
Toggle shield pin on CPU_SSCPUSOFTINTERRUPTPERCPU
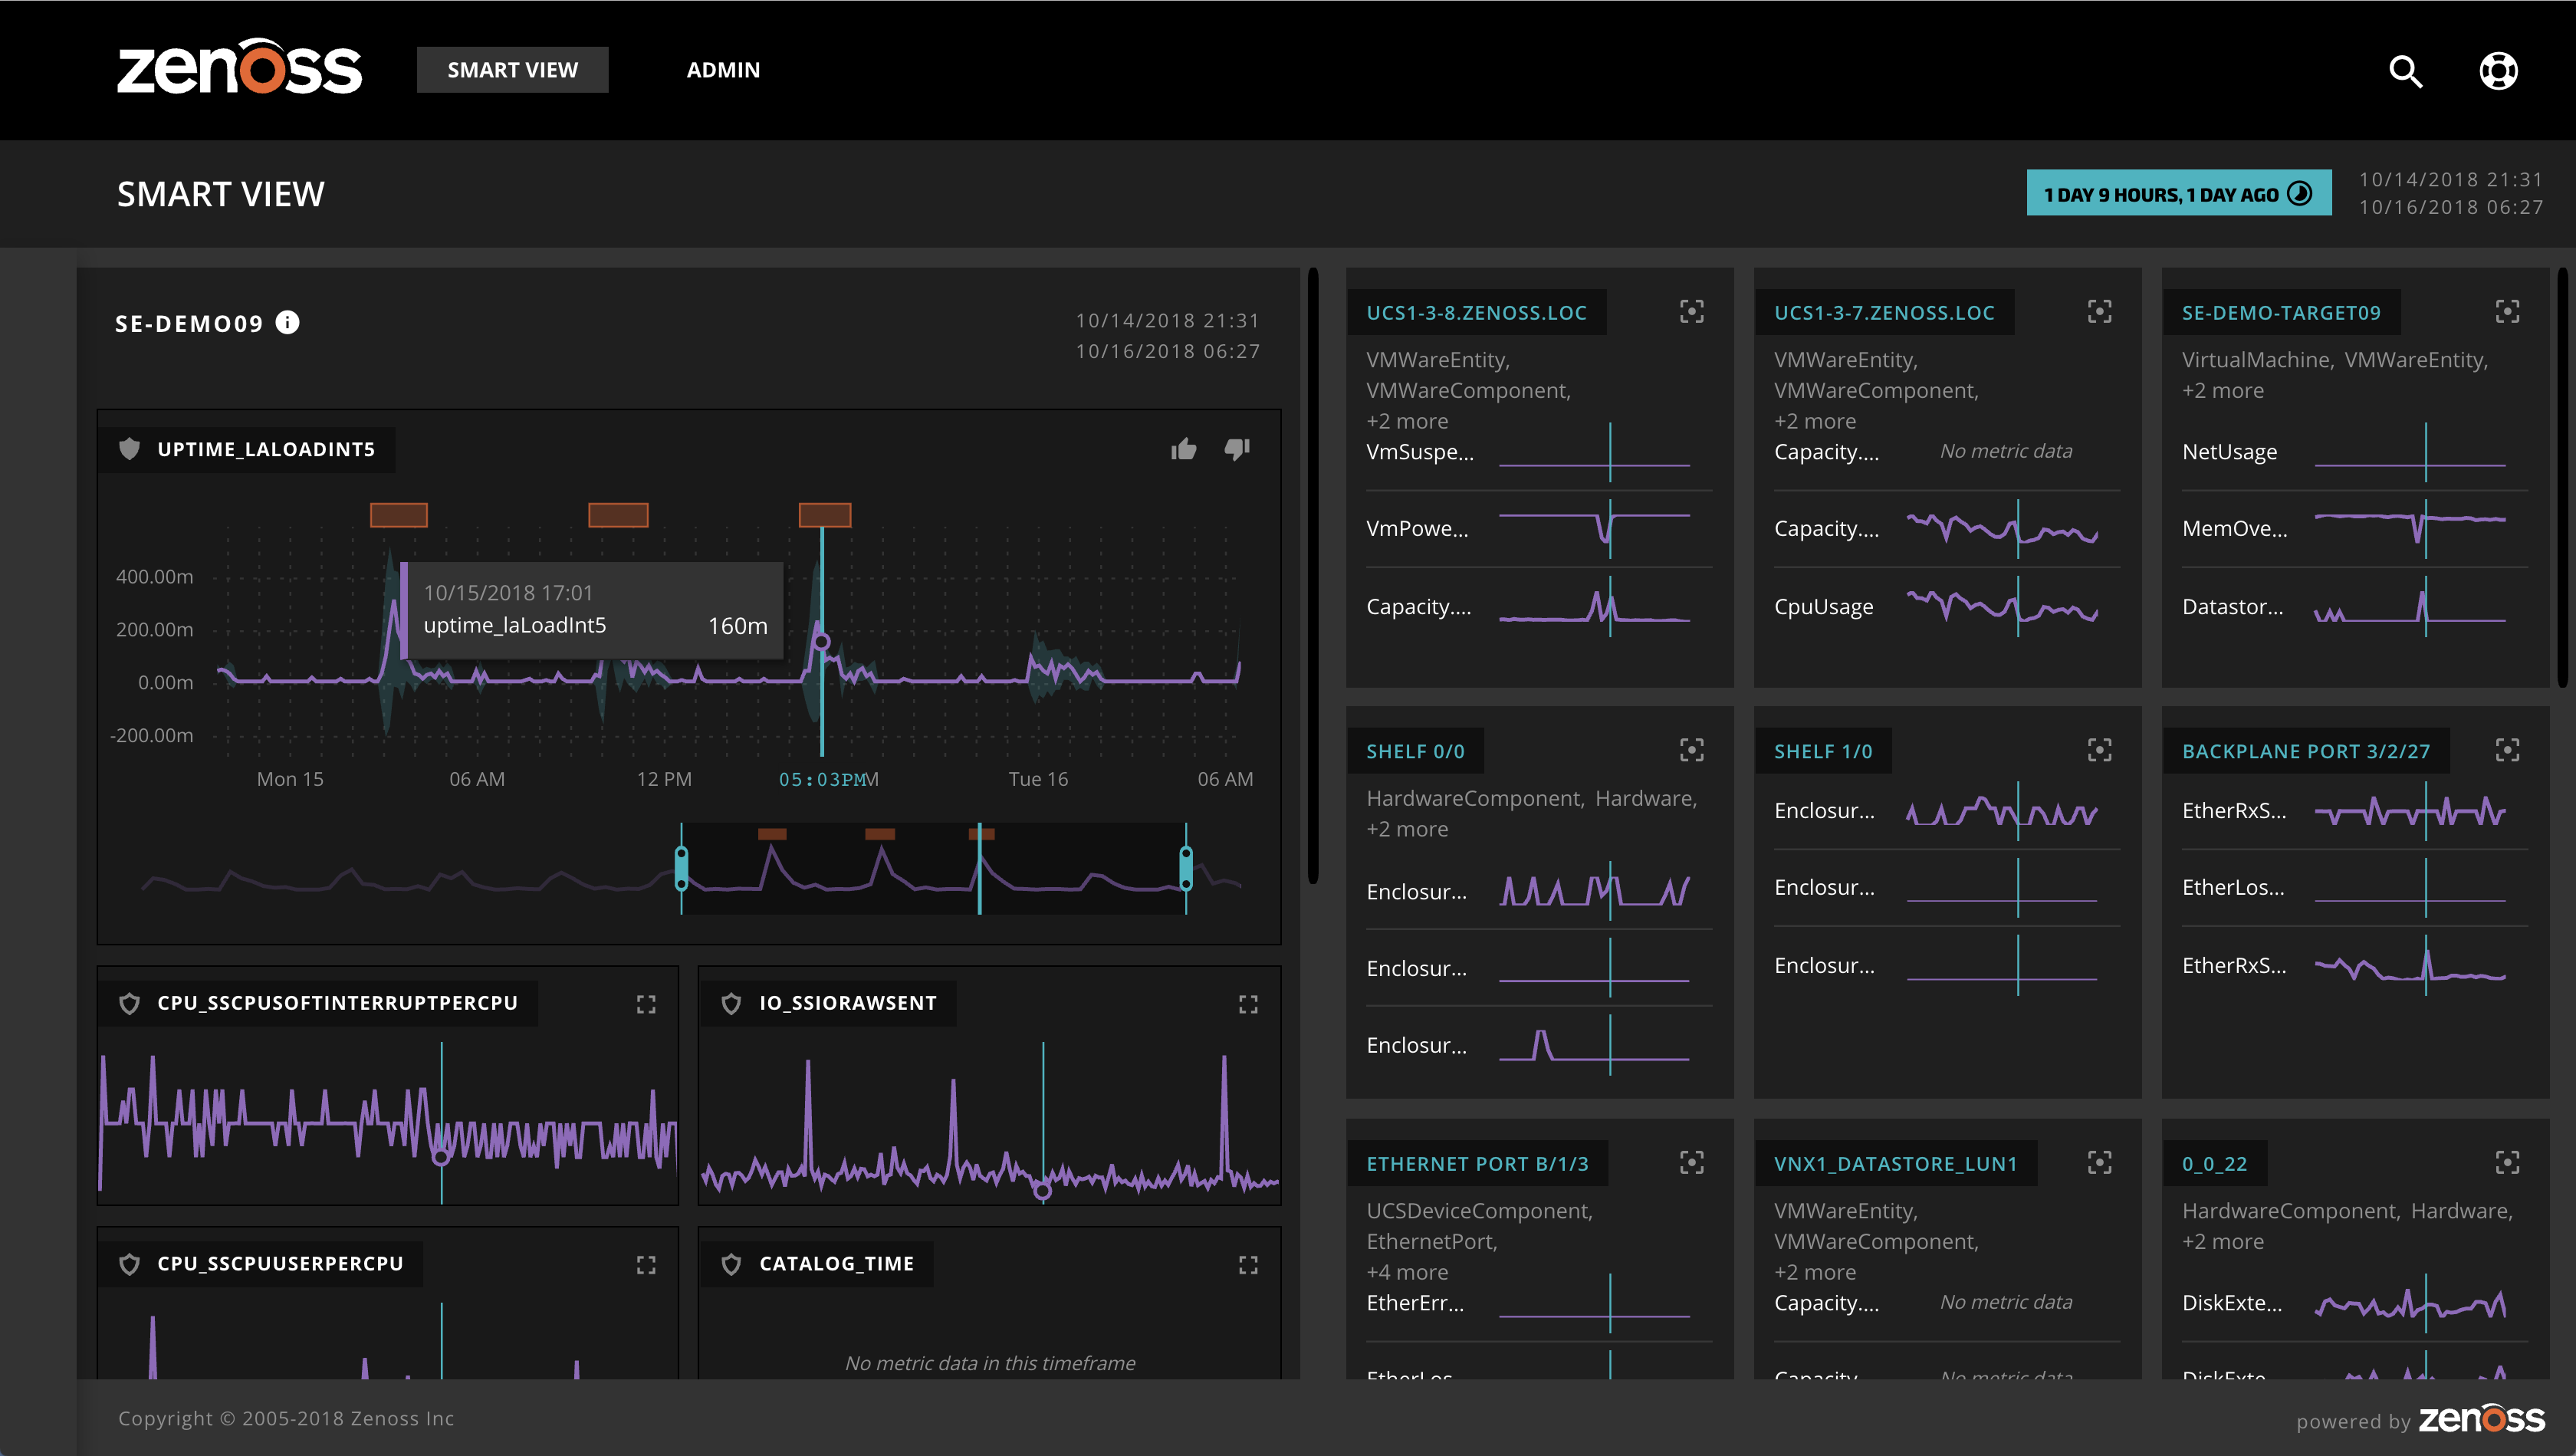tap(130, 1003)
